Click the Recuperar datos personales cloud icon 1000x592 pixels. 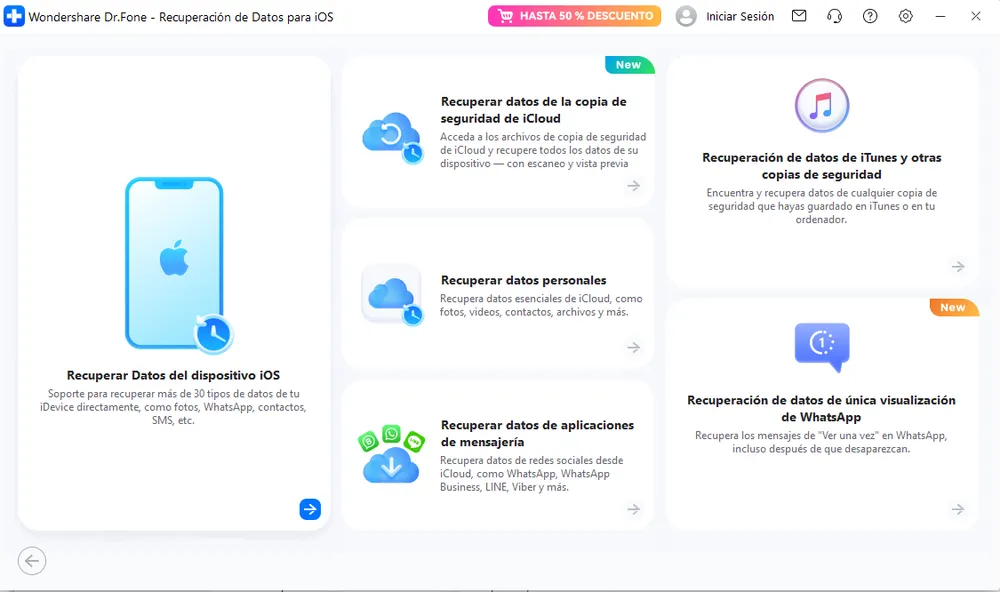(392, 295)
